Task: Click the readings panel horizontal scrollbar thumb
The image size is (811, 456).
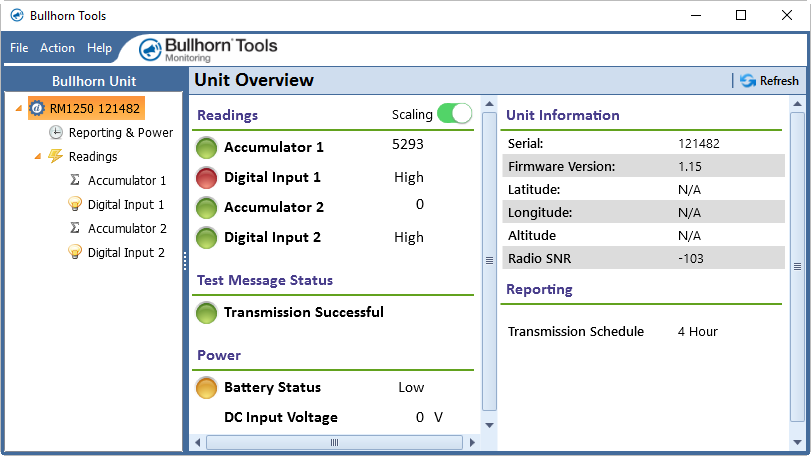Action: click(x=333, y=442)
